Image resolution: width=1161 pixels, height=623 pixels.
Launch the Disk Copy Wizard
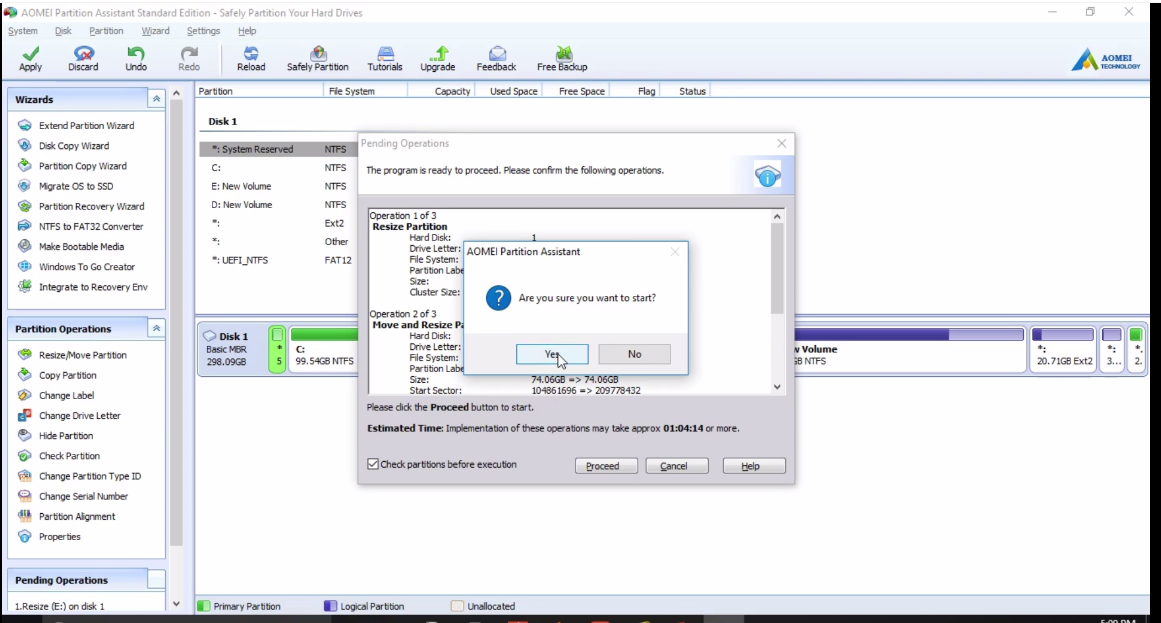tap(74, 146)
